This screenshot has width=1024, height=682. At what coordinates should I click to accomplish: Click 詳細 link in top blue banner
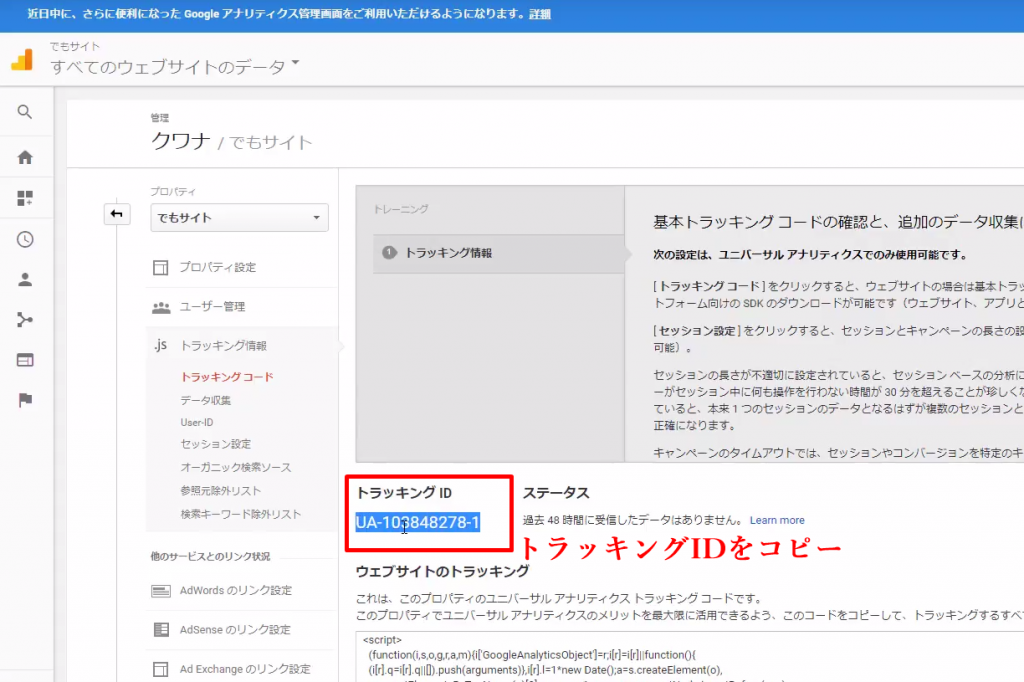[539, 14]
